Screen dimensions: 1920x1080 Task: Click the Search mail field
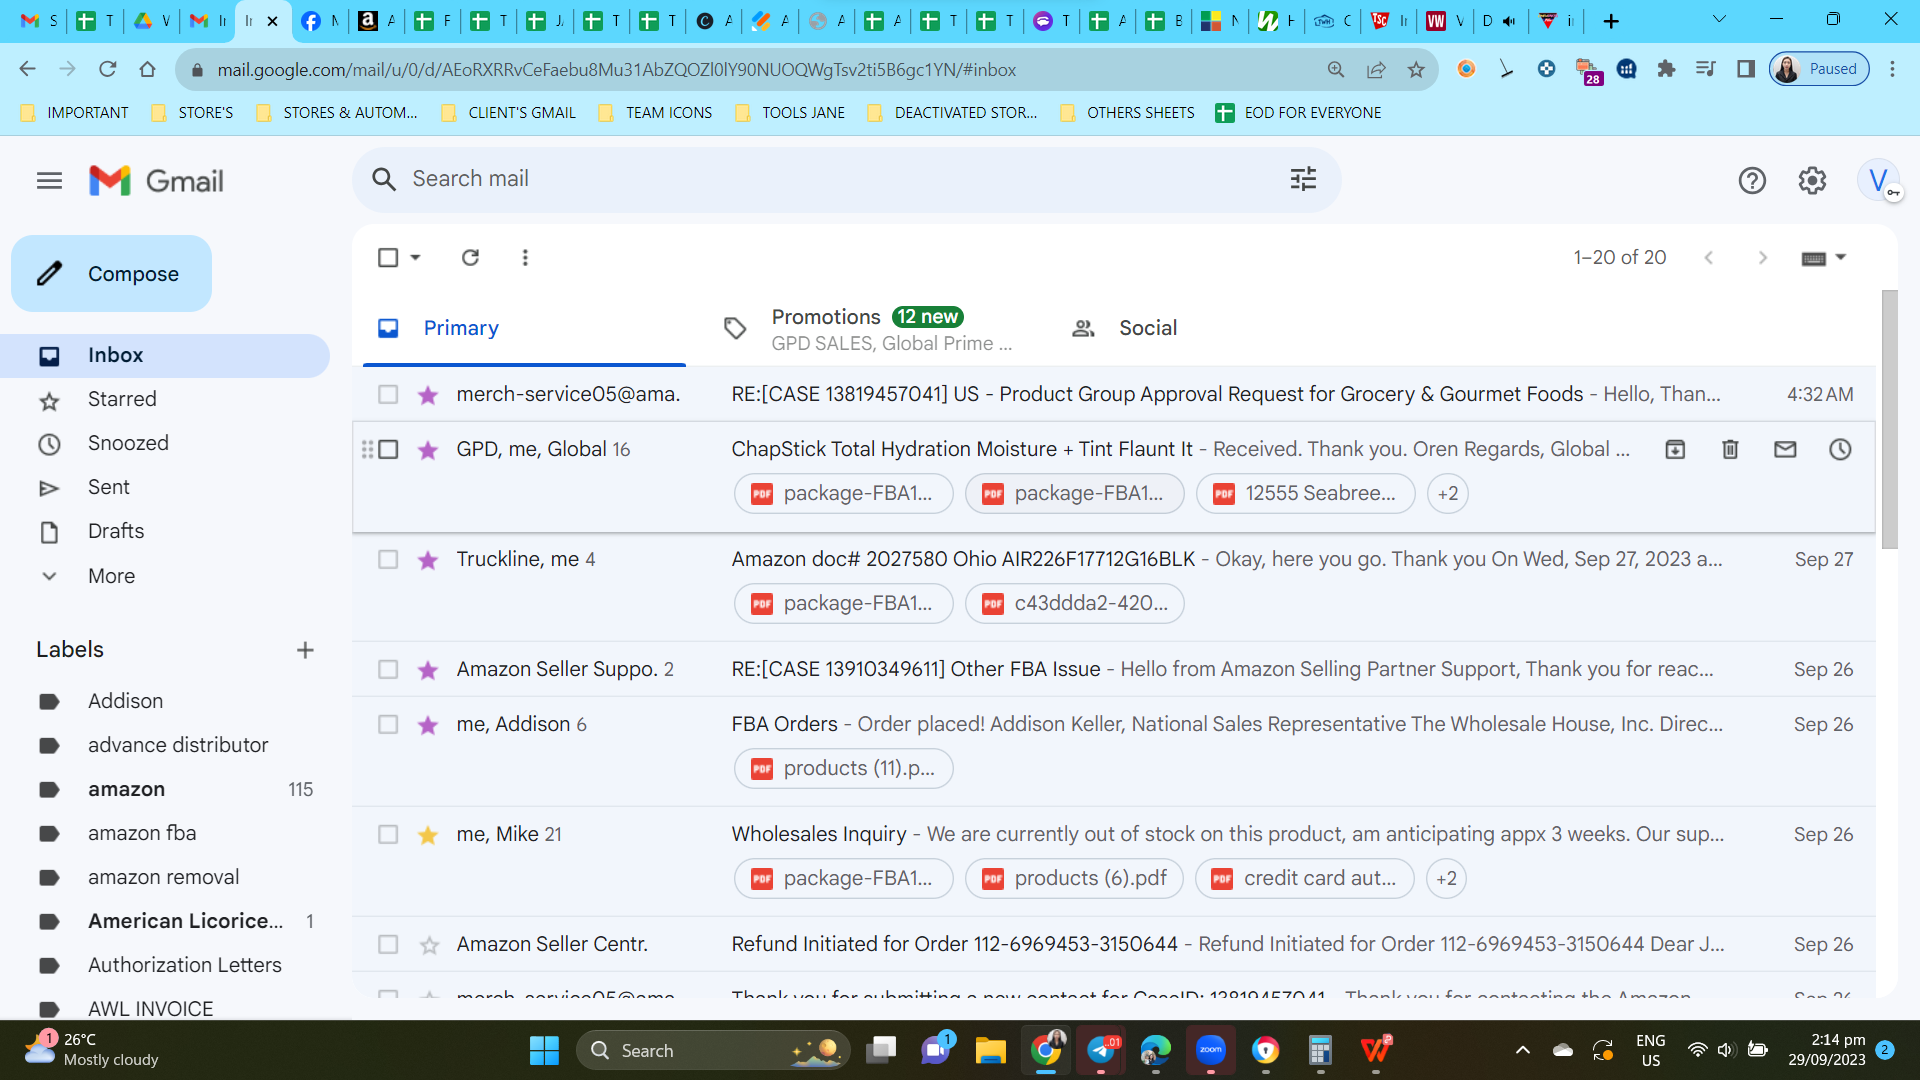846,180
